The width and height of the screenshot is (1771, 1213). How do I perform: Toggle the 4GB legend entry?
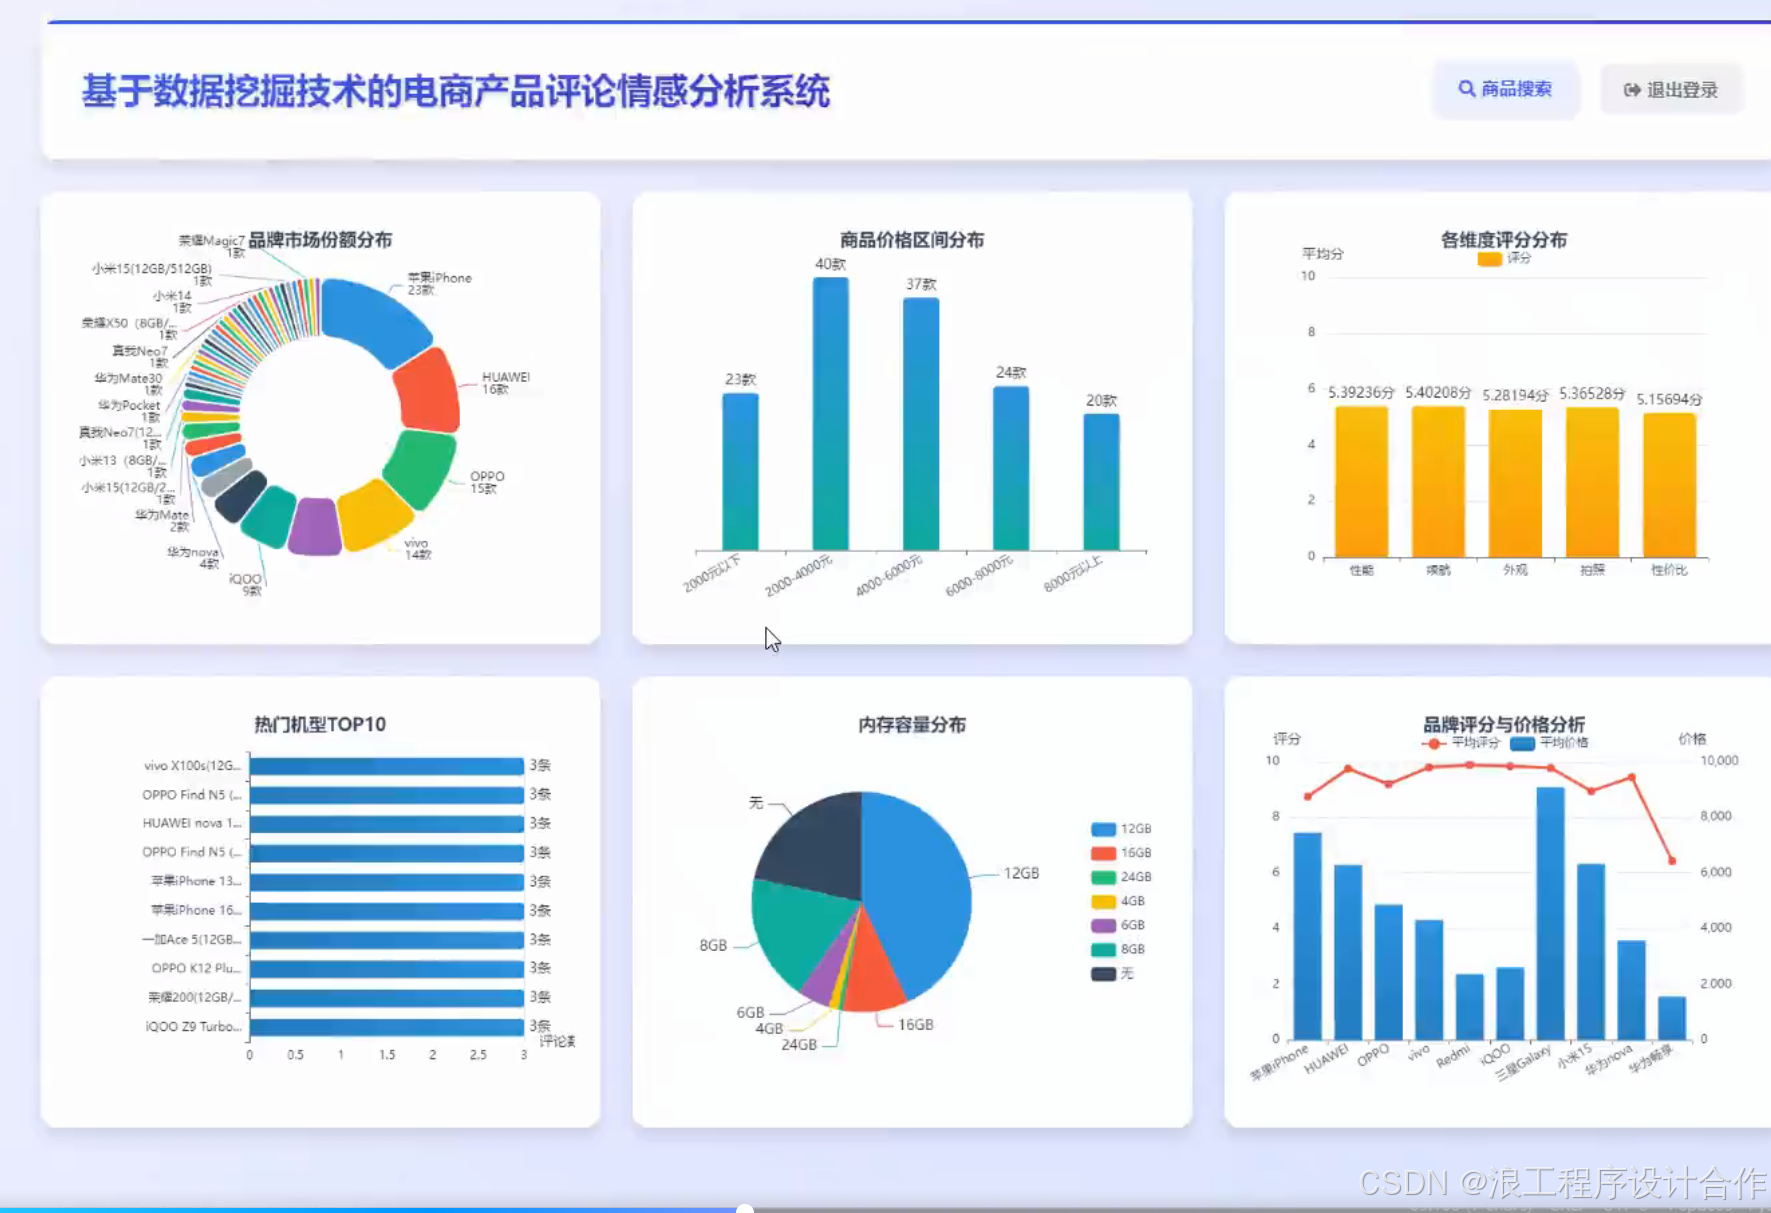[1119, 901]
